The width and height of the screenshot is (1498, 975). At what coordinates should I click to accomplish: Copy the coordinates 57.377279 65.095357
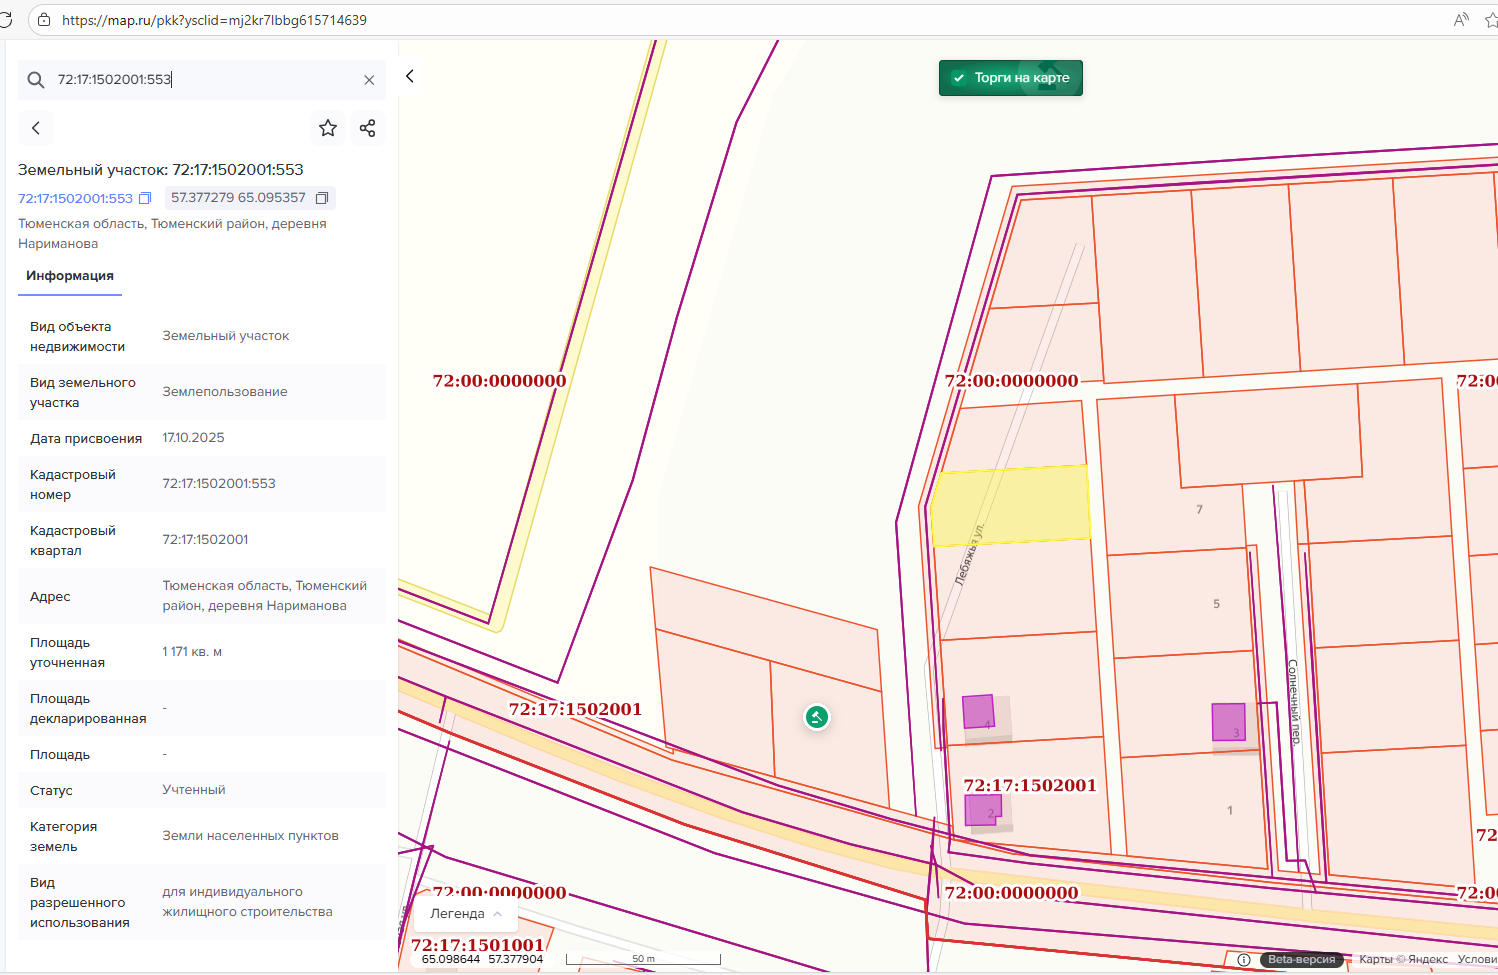[322, 198]
